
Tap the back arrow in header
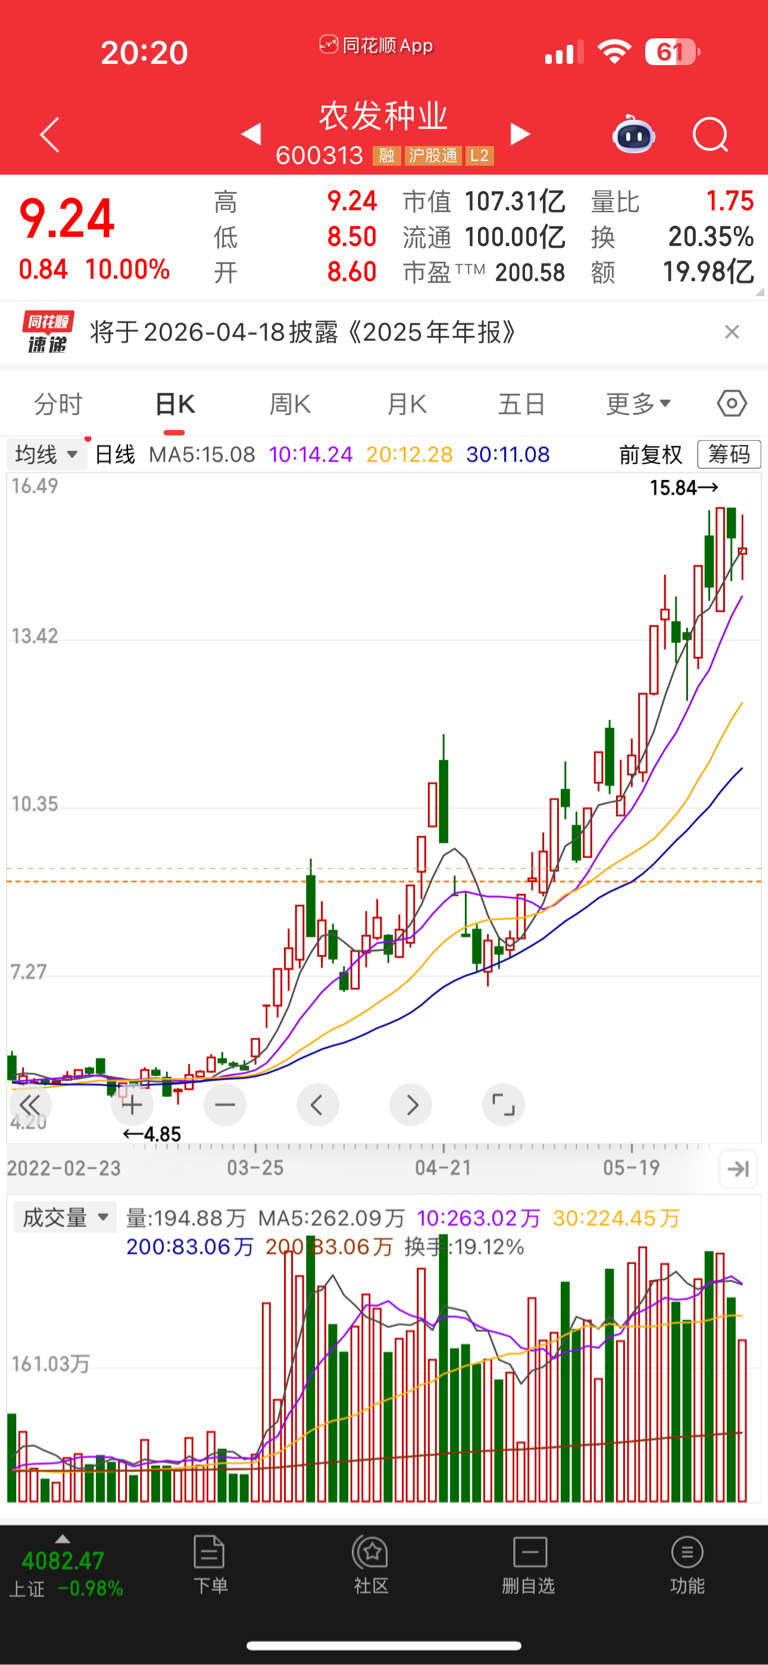pos(50,134)
